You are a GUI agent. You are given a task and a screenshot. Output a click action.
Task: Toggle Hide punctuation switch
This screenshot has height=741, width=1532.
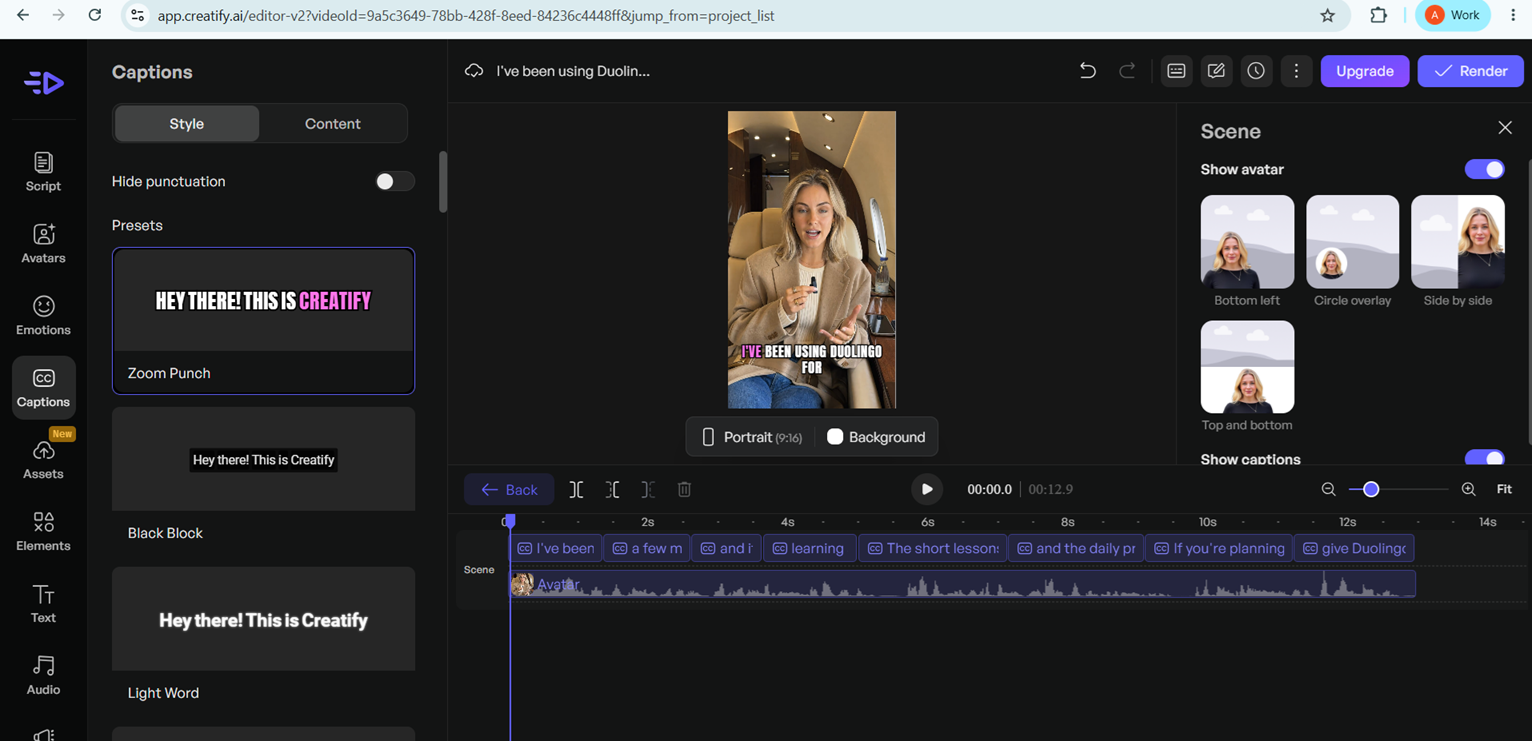tap(394, 181)
